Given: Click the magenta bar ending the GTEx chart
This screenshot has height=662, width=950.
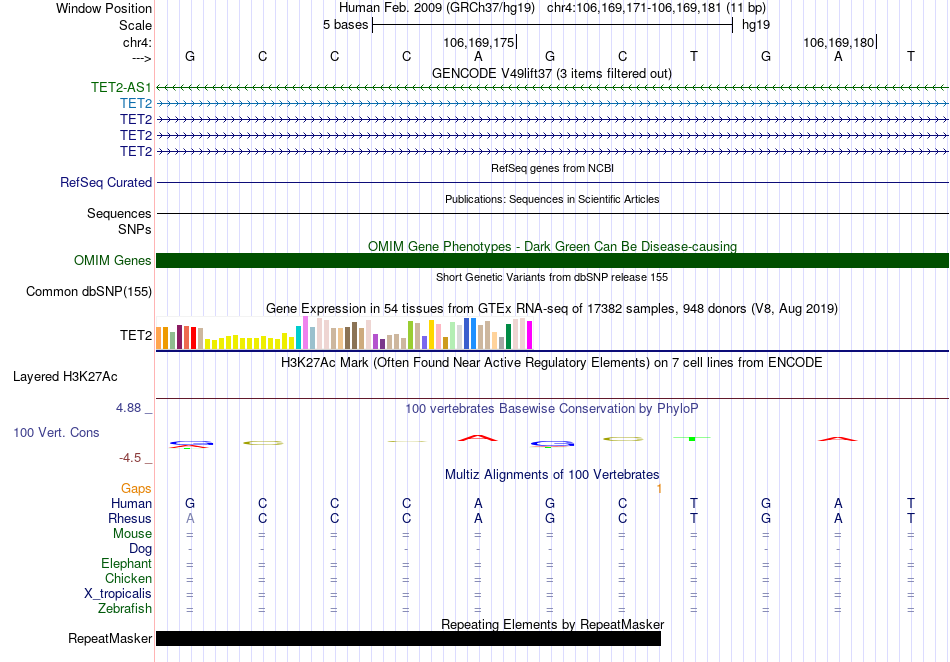Looking at the screenshot, I should [x=530, y=335].
